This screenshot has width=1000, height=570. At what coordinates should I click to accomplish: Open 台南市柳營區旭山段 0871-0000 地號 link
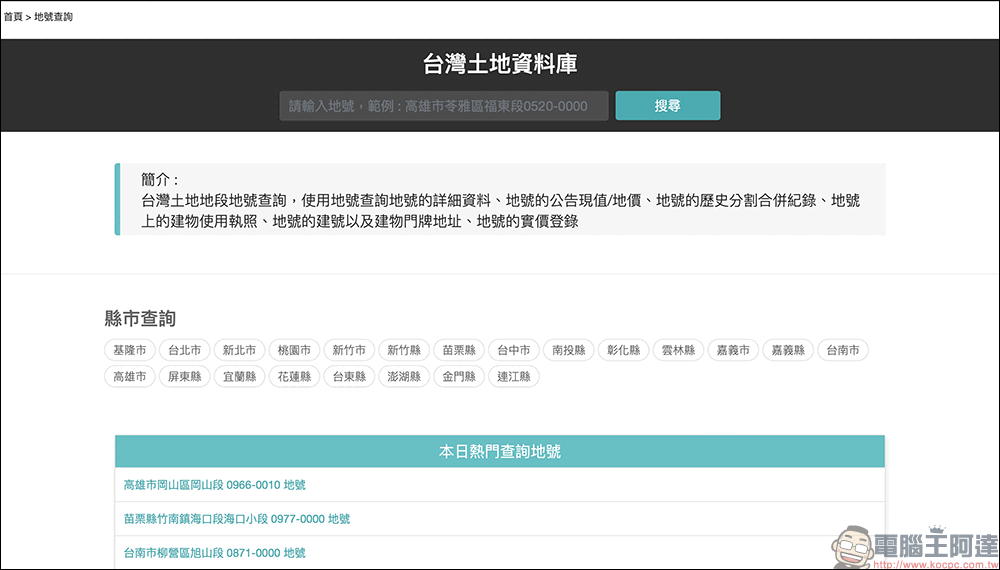(x=214, y=553)
